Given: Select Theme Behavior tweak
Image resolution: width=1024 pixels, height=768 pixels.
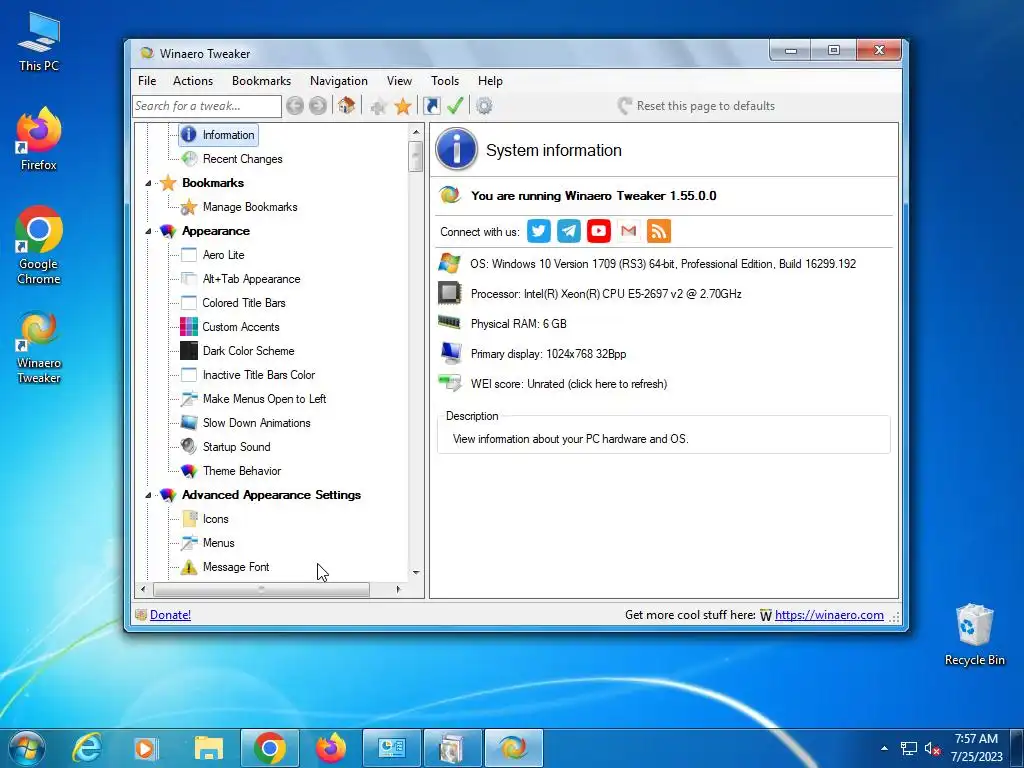Looking at the screenshot, I should point(242,471).
